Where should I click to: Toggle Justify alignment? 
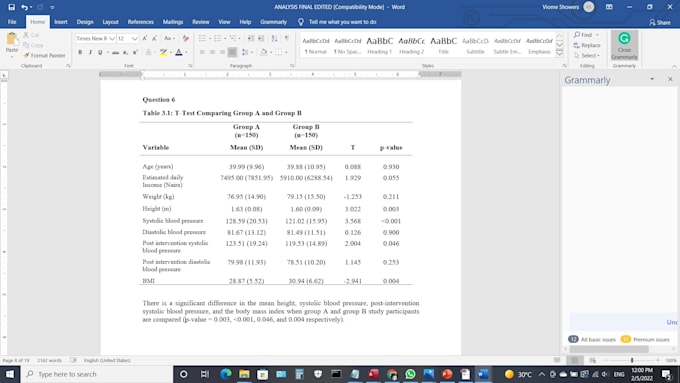[x=232, y=52]
